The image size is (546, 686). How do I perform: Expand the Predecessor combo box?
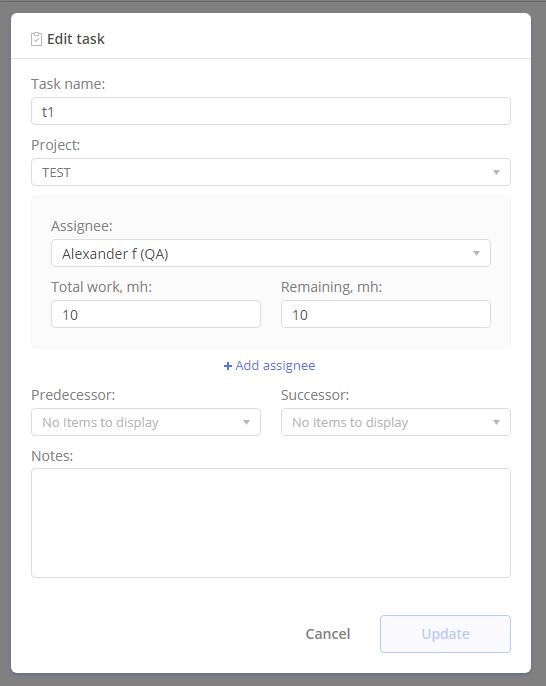[x=146, y=422]
